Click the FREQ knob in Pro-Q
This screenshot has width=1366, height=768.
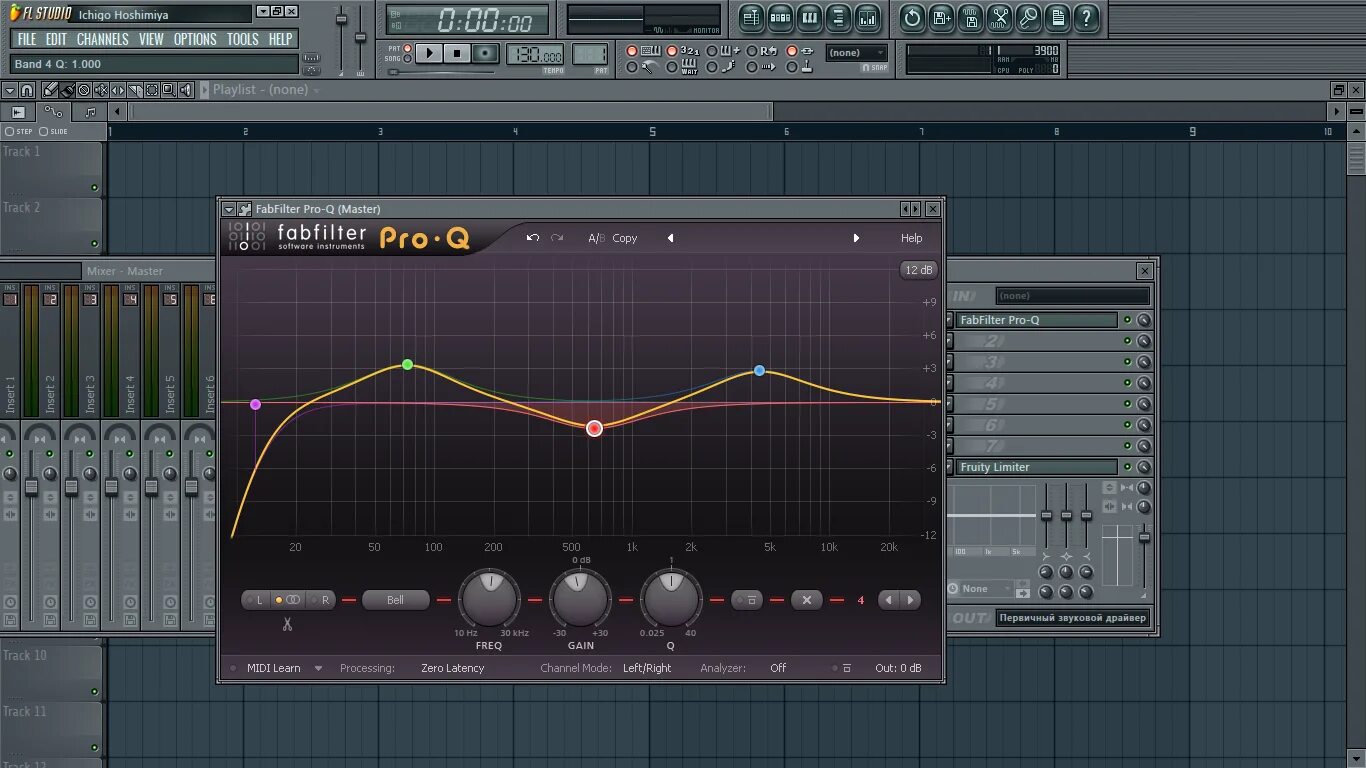tap(489, 598)
